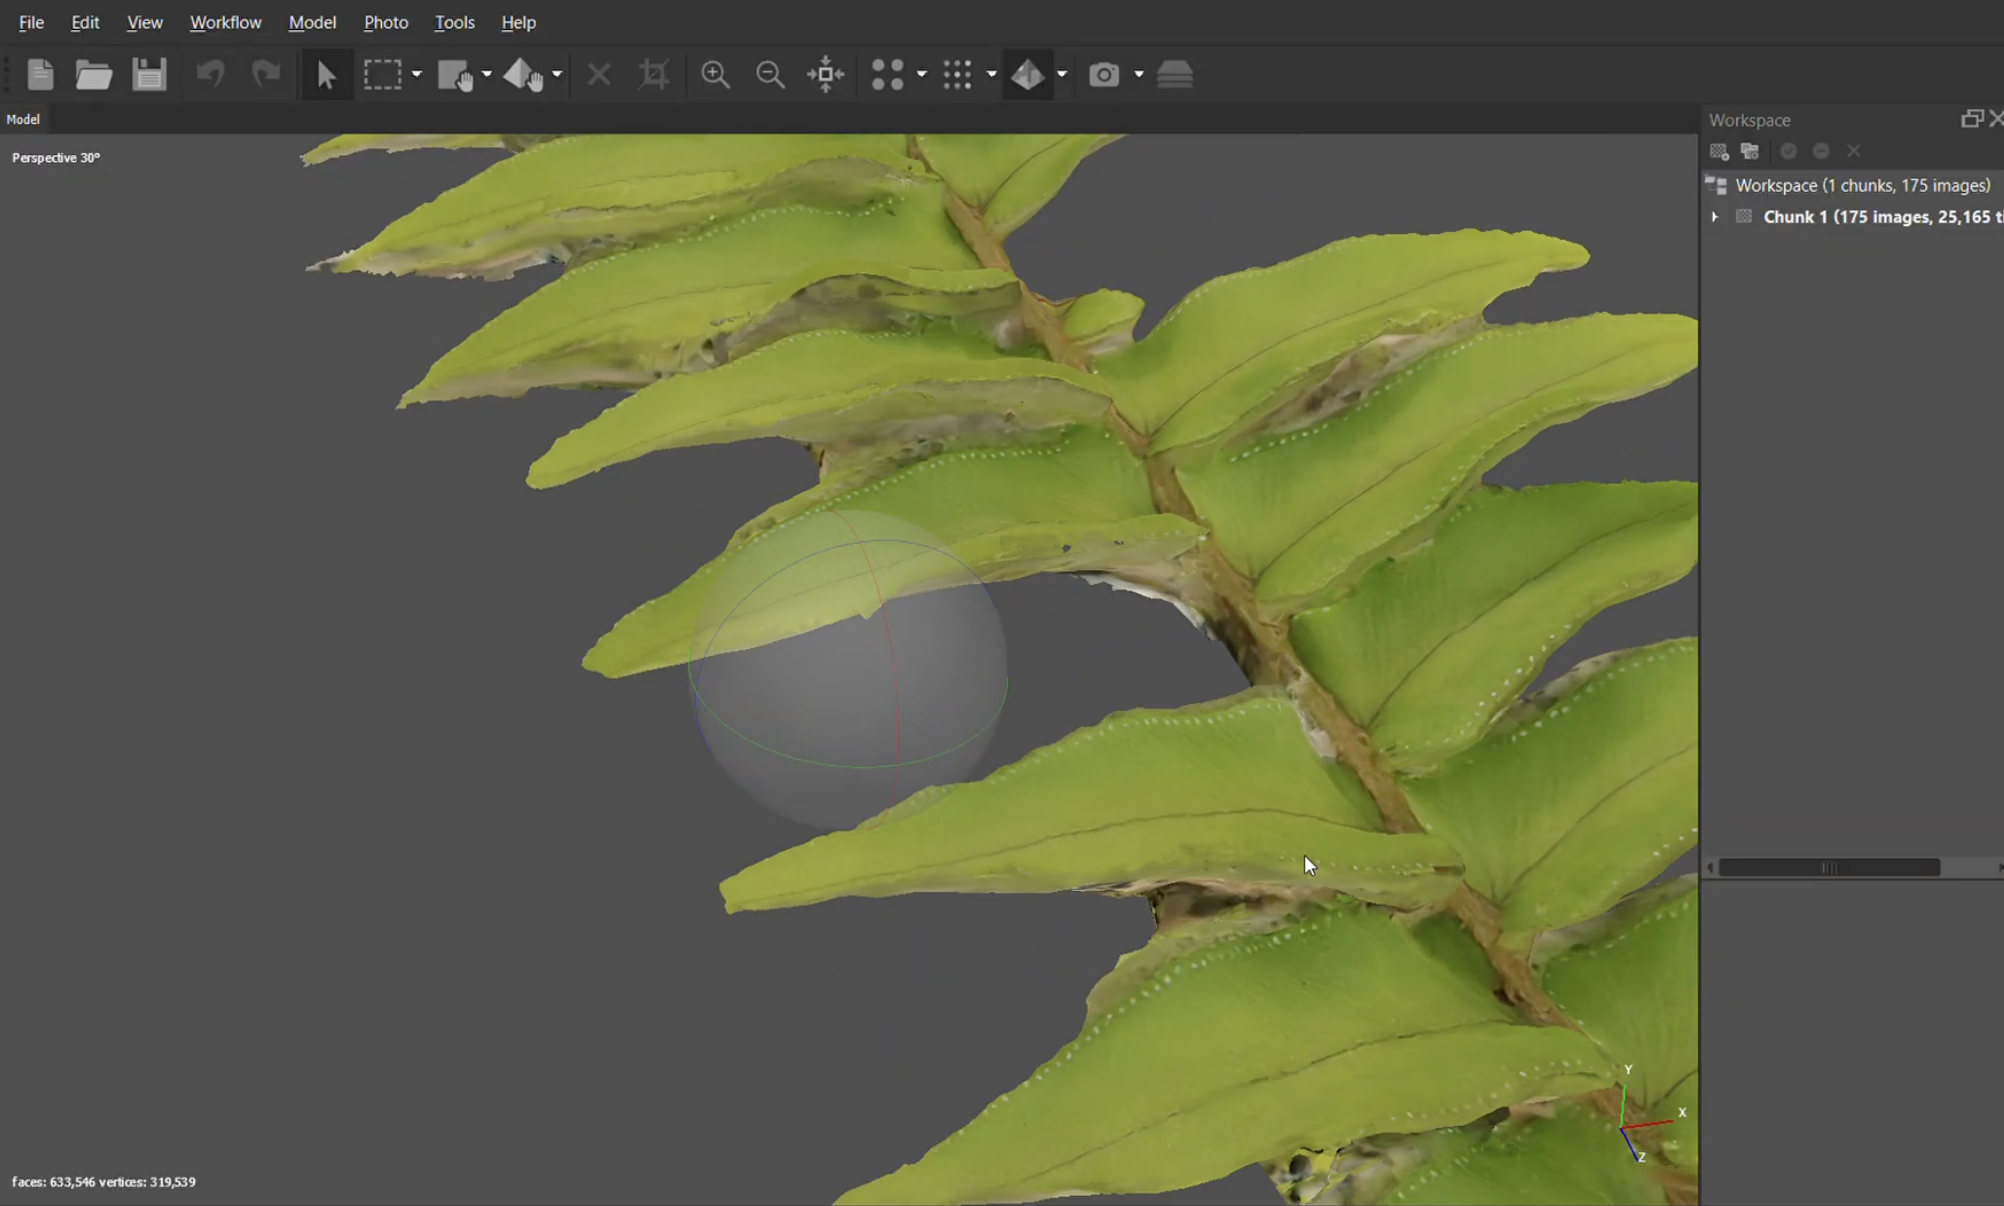Select the Navigation arrow tool

(x=326, y=75)
